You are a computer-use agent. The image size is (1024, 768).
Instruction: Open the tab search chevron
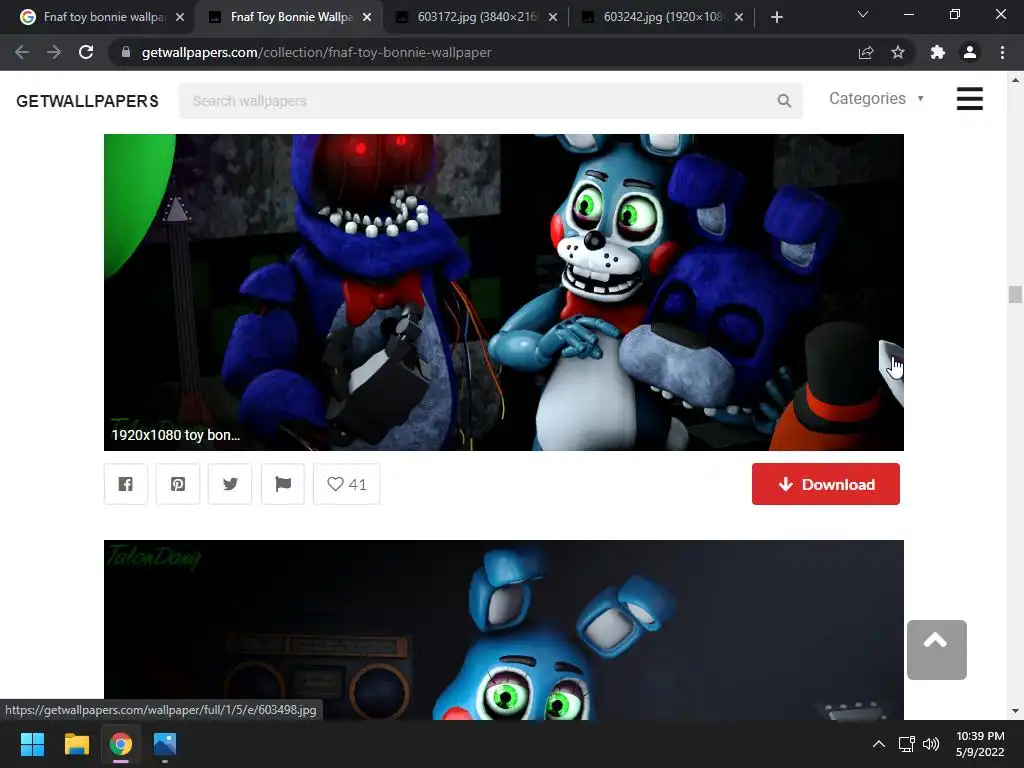863,14
